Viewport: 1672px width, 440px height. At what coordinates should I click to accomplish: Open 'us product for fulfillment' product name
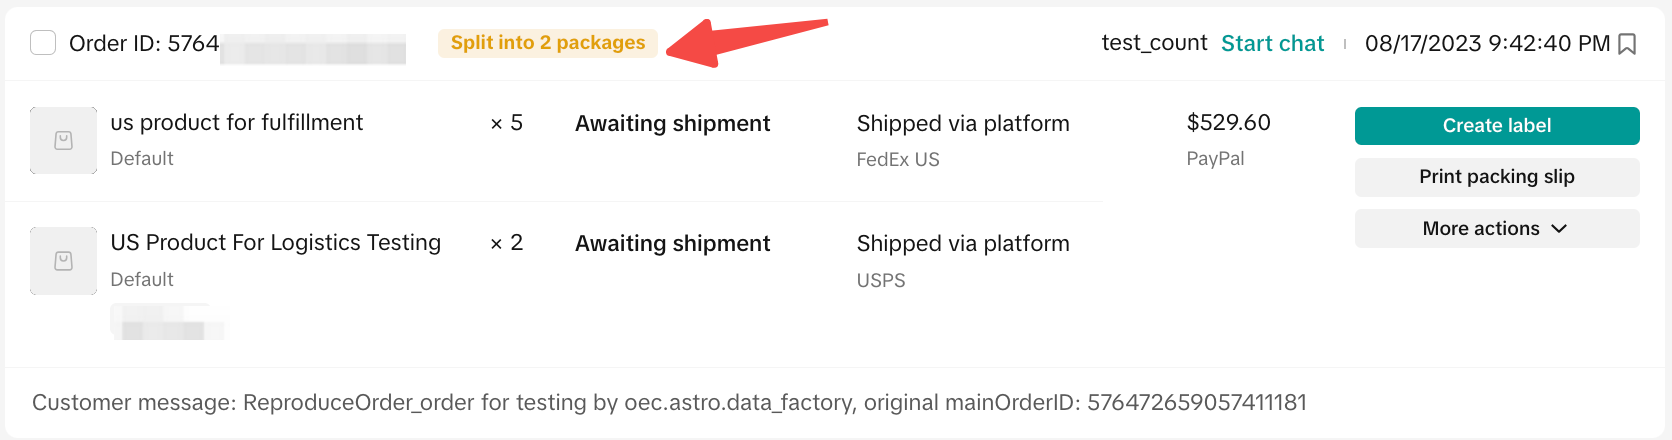237,123
